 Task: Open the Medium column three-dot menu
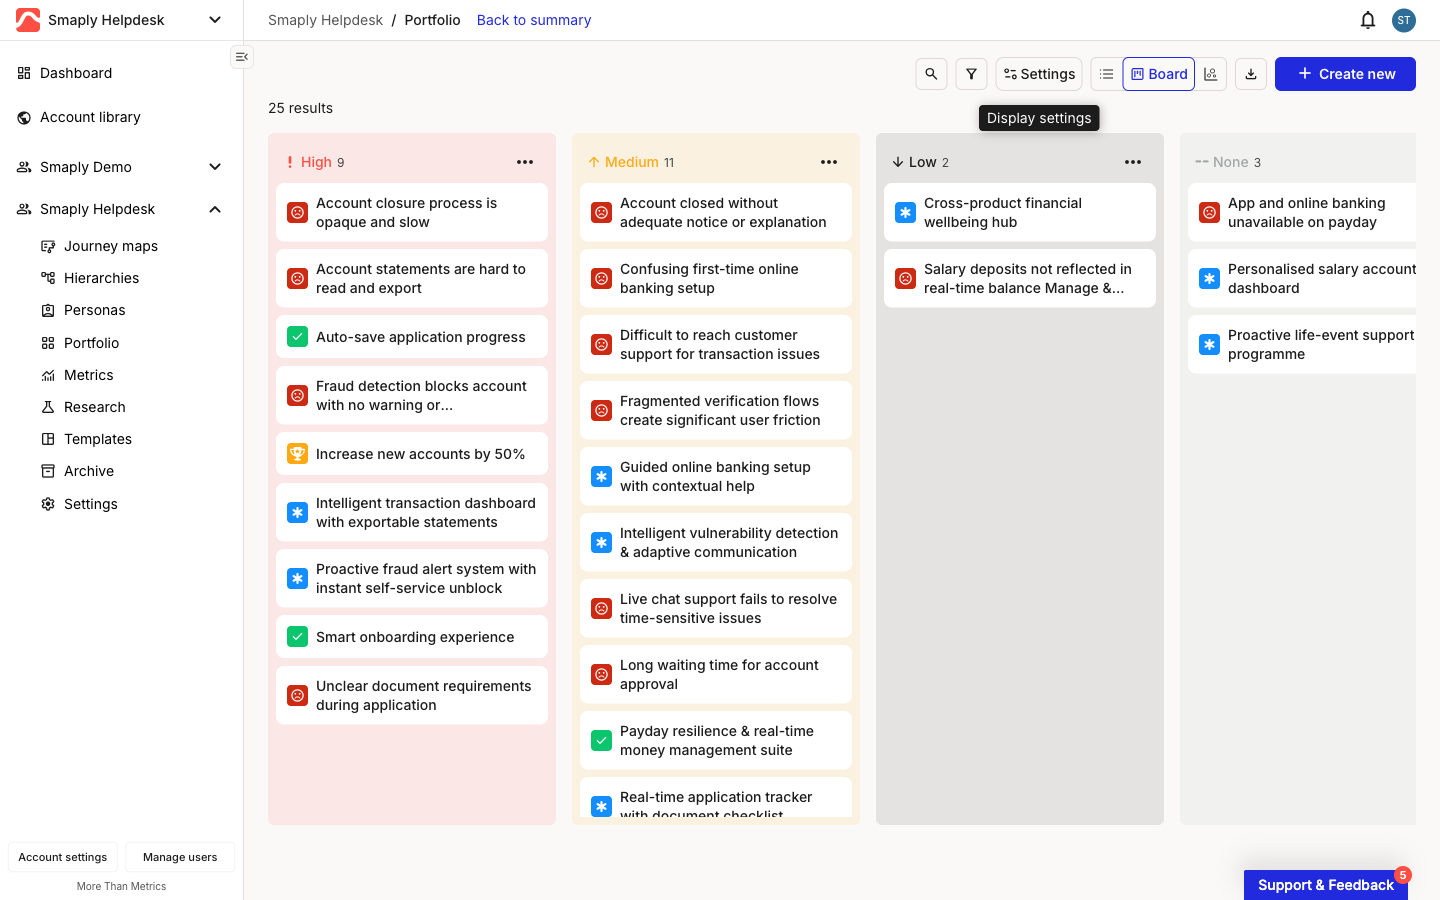tap(829, 162)
